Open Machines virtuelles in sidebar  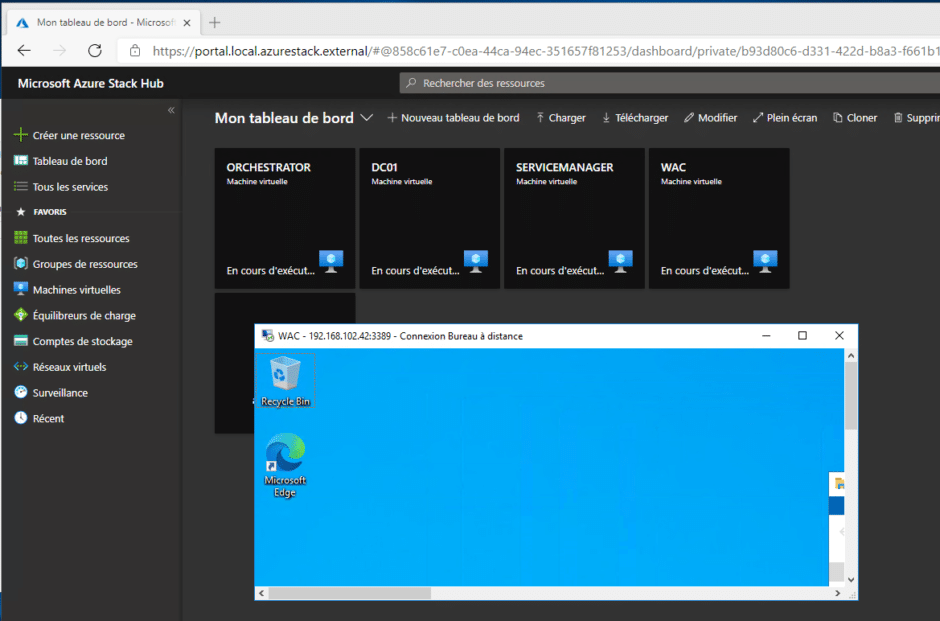[76, 290]
